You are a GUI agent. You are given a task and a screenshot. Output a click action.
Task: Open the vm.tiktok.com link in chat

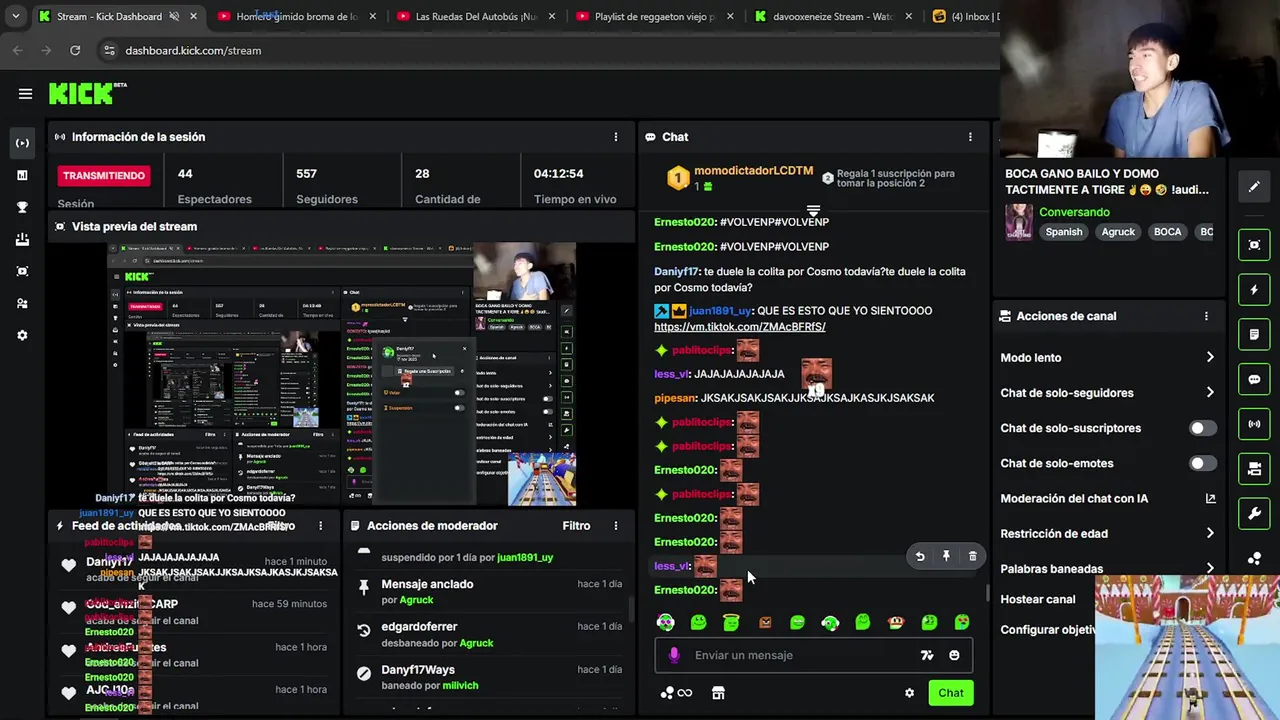[x=740, y=327]
